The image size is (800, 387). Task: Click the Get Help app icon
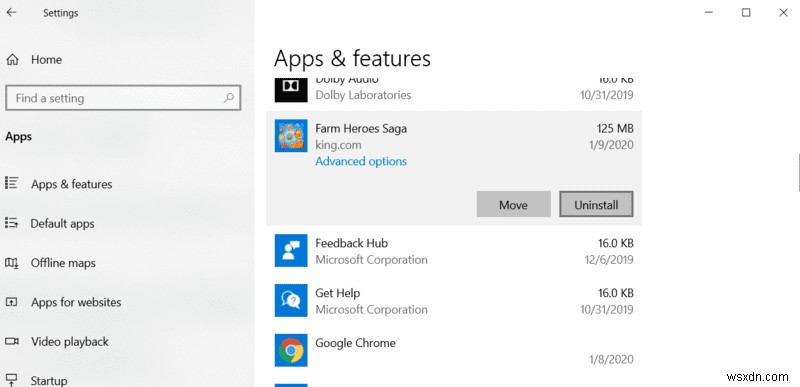tap(291, 300)
